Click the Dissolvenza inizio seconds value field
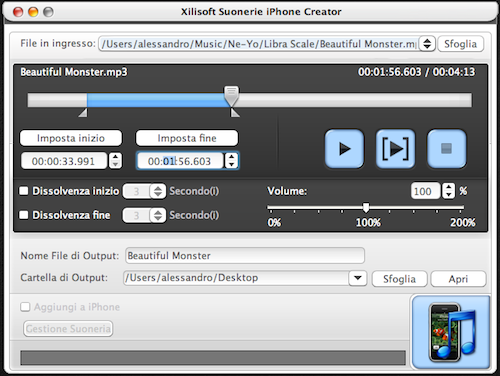 click(x=137, y=191)
